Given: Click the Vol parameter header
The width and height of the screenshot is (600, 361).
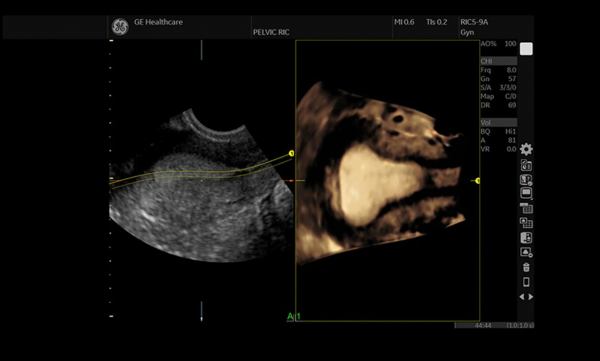Looking at the screenshot, I should click(x=499, y=123).
